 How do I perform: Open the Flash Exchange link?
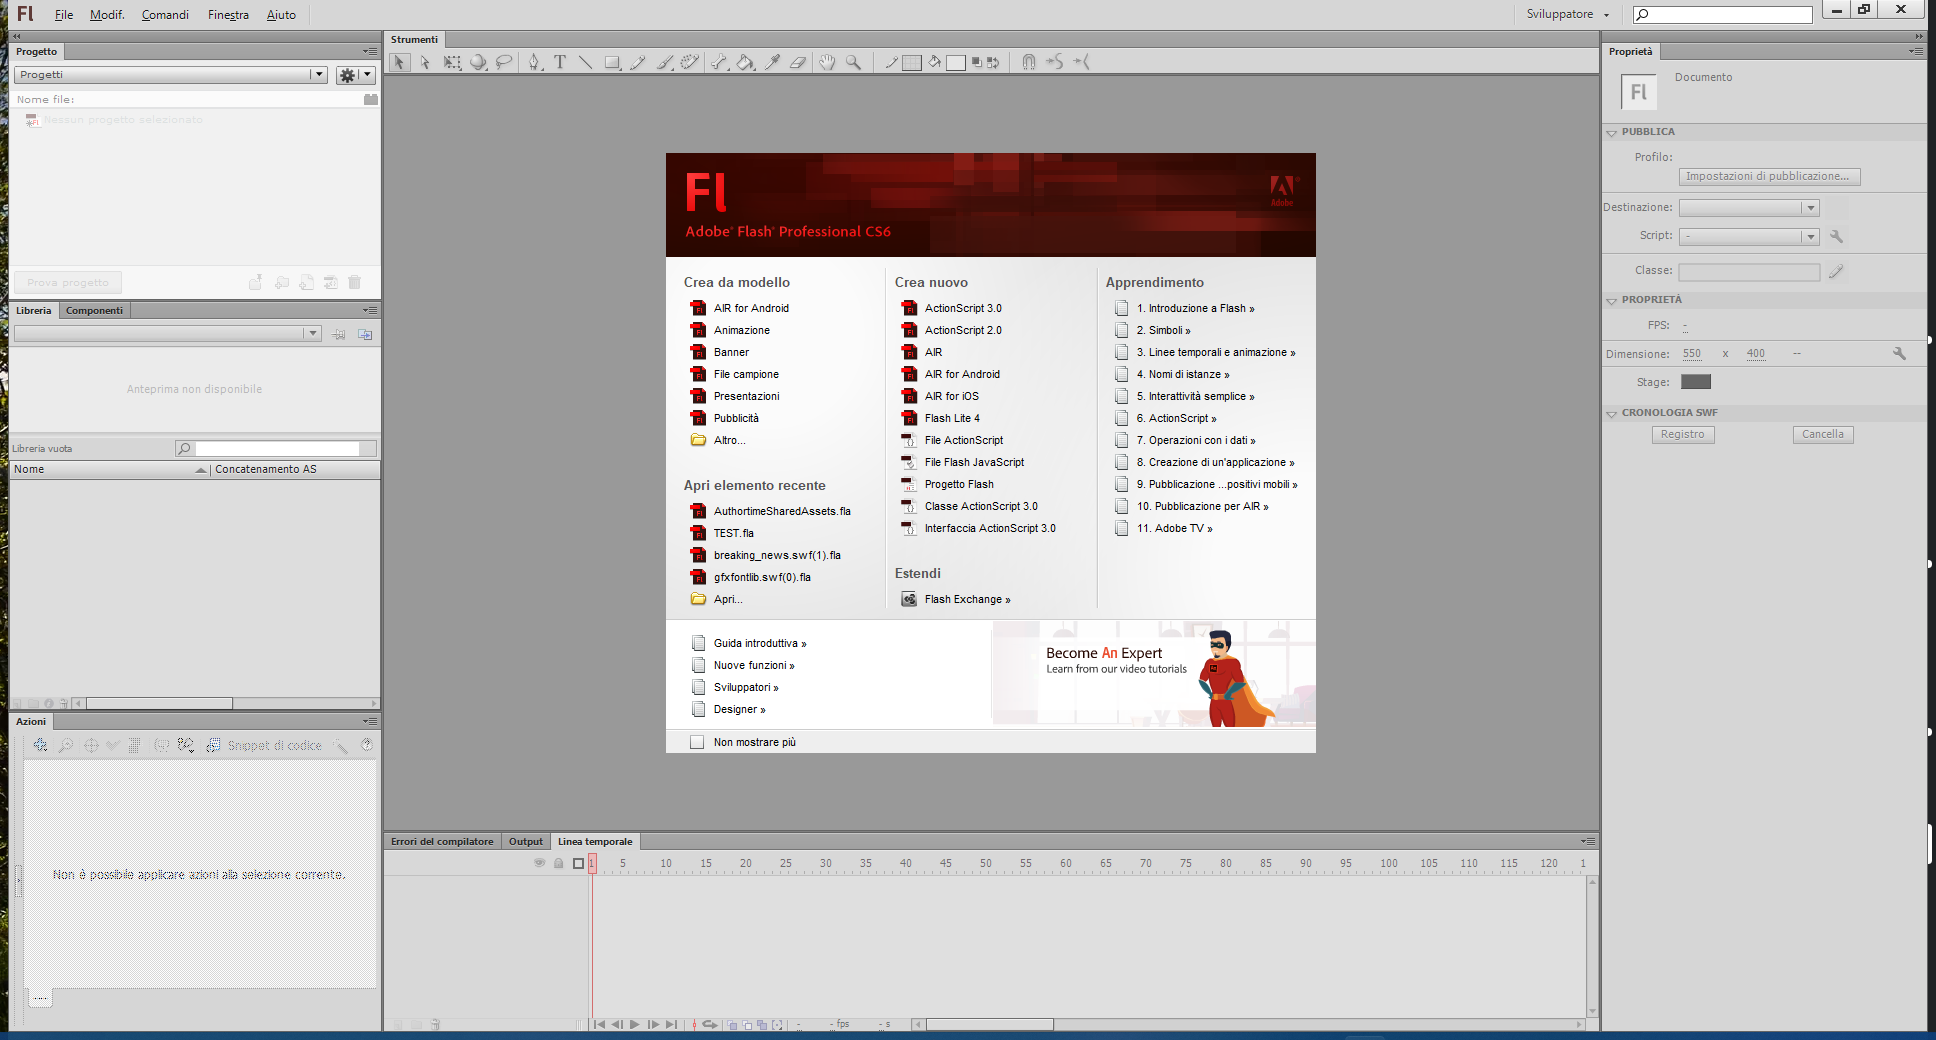pos(966,600)
